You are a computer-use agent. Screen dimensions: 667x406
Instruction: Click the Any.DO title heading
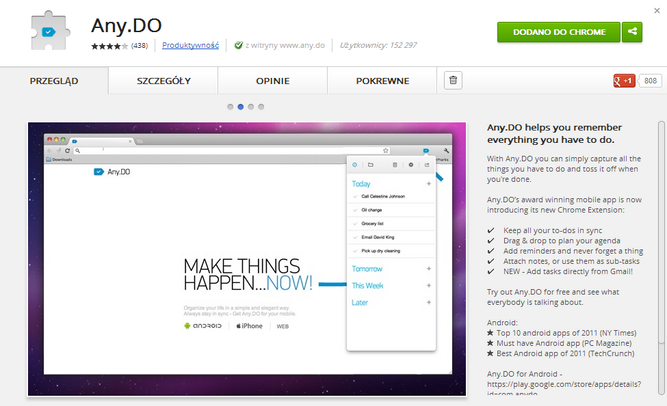126,25
